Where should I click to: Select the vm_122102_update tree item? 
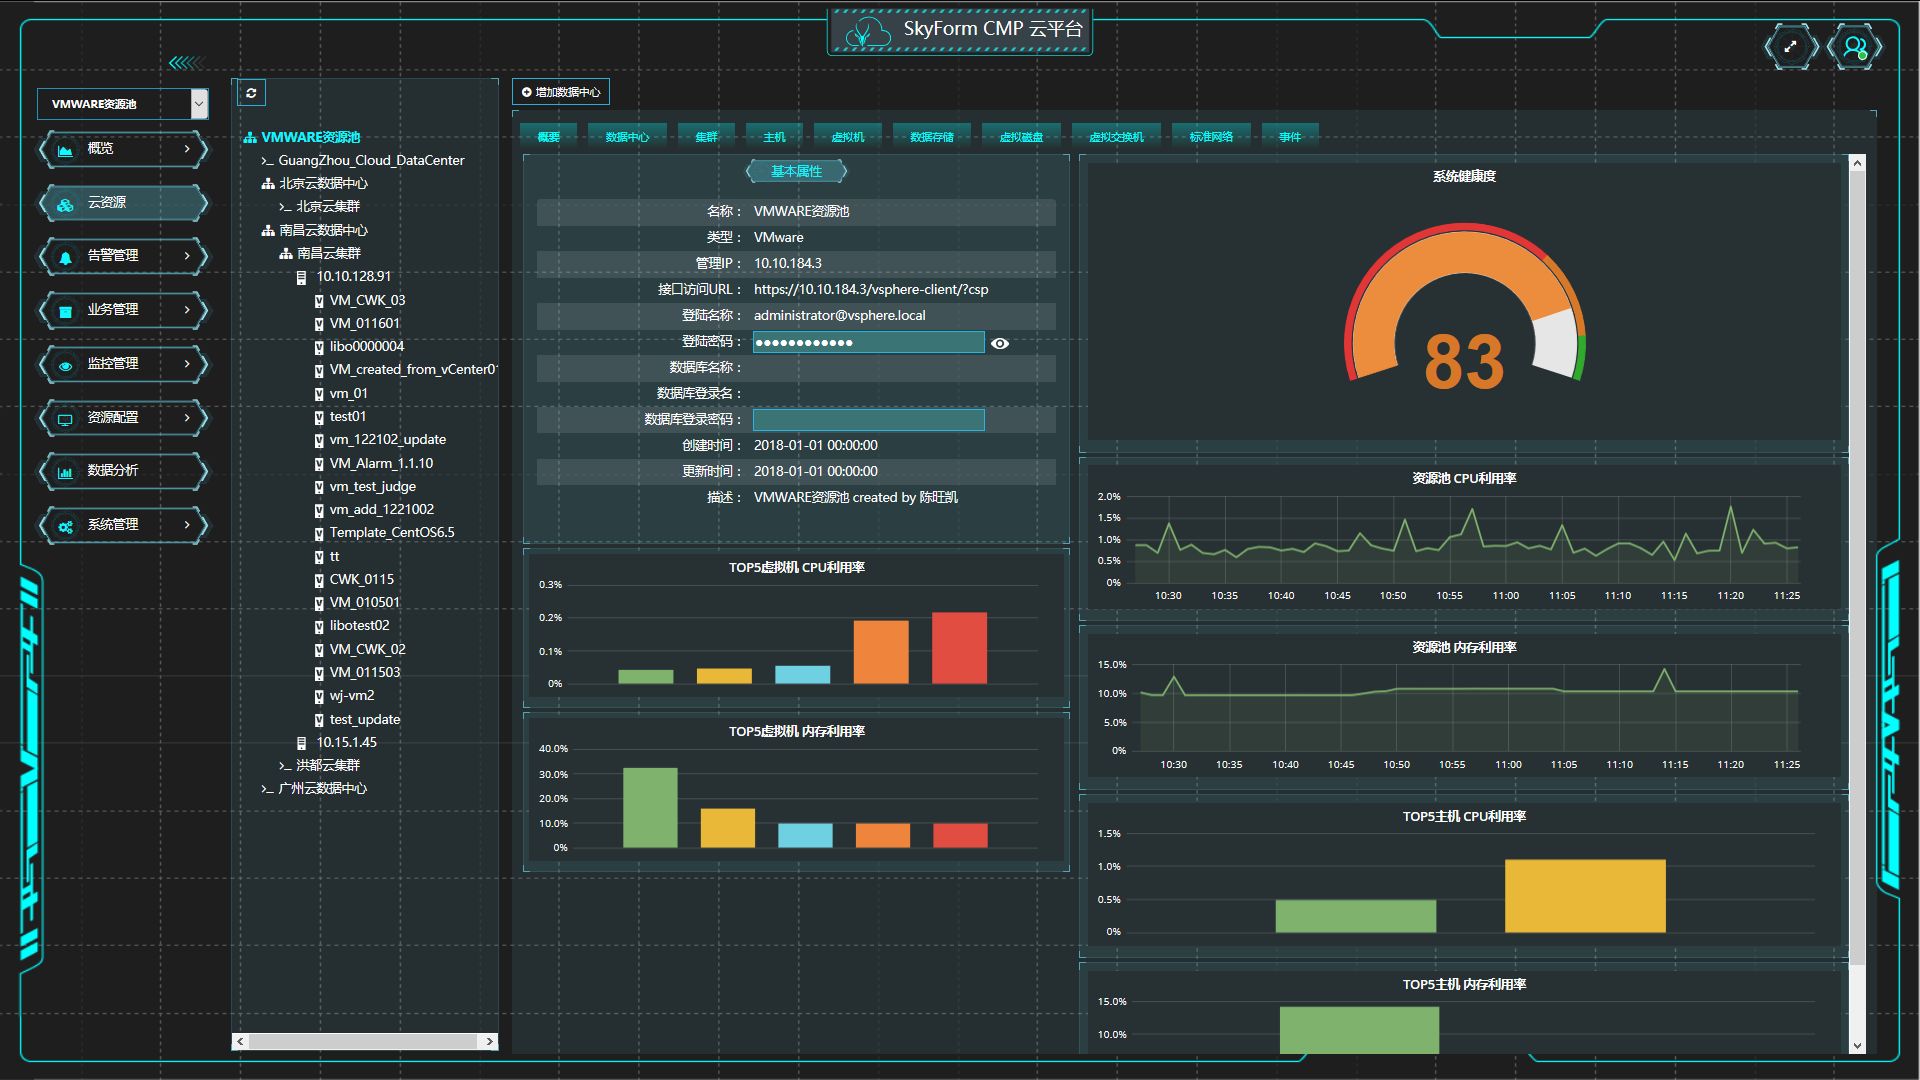point(388,440)
